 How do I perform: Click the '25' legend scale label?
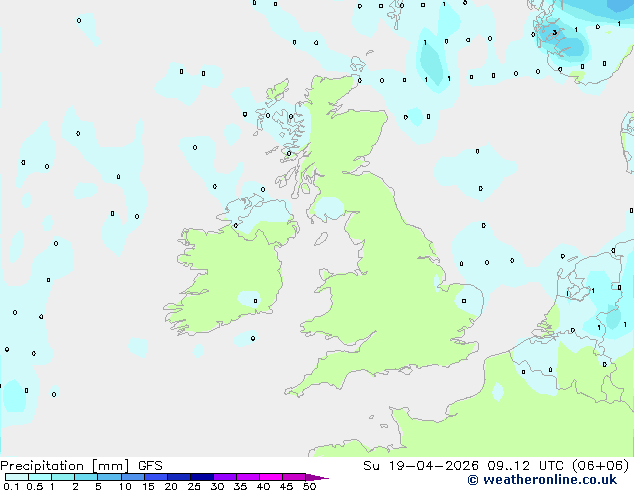(194, 486)
